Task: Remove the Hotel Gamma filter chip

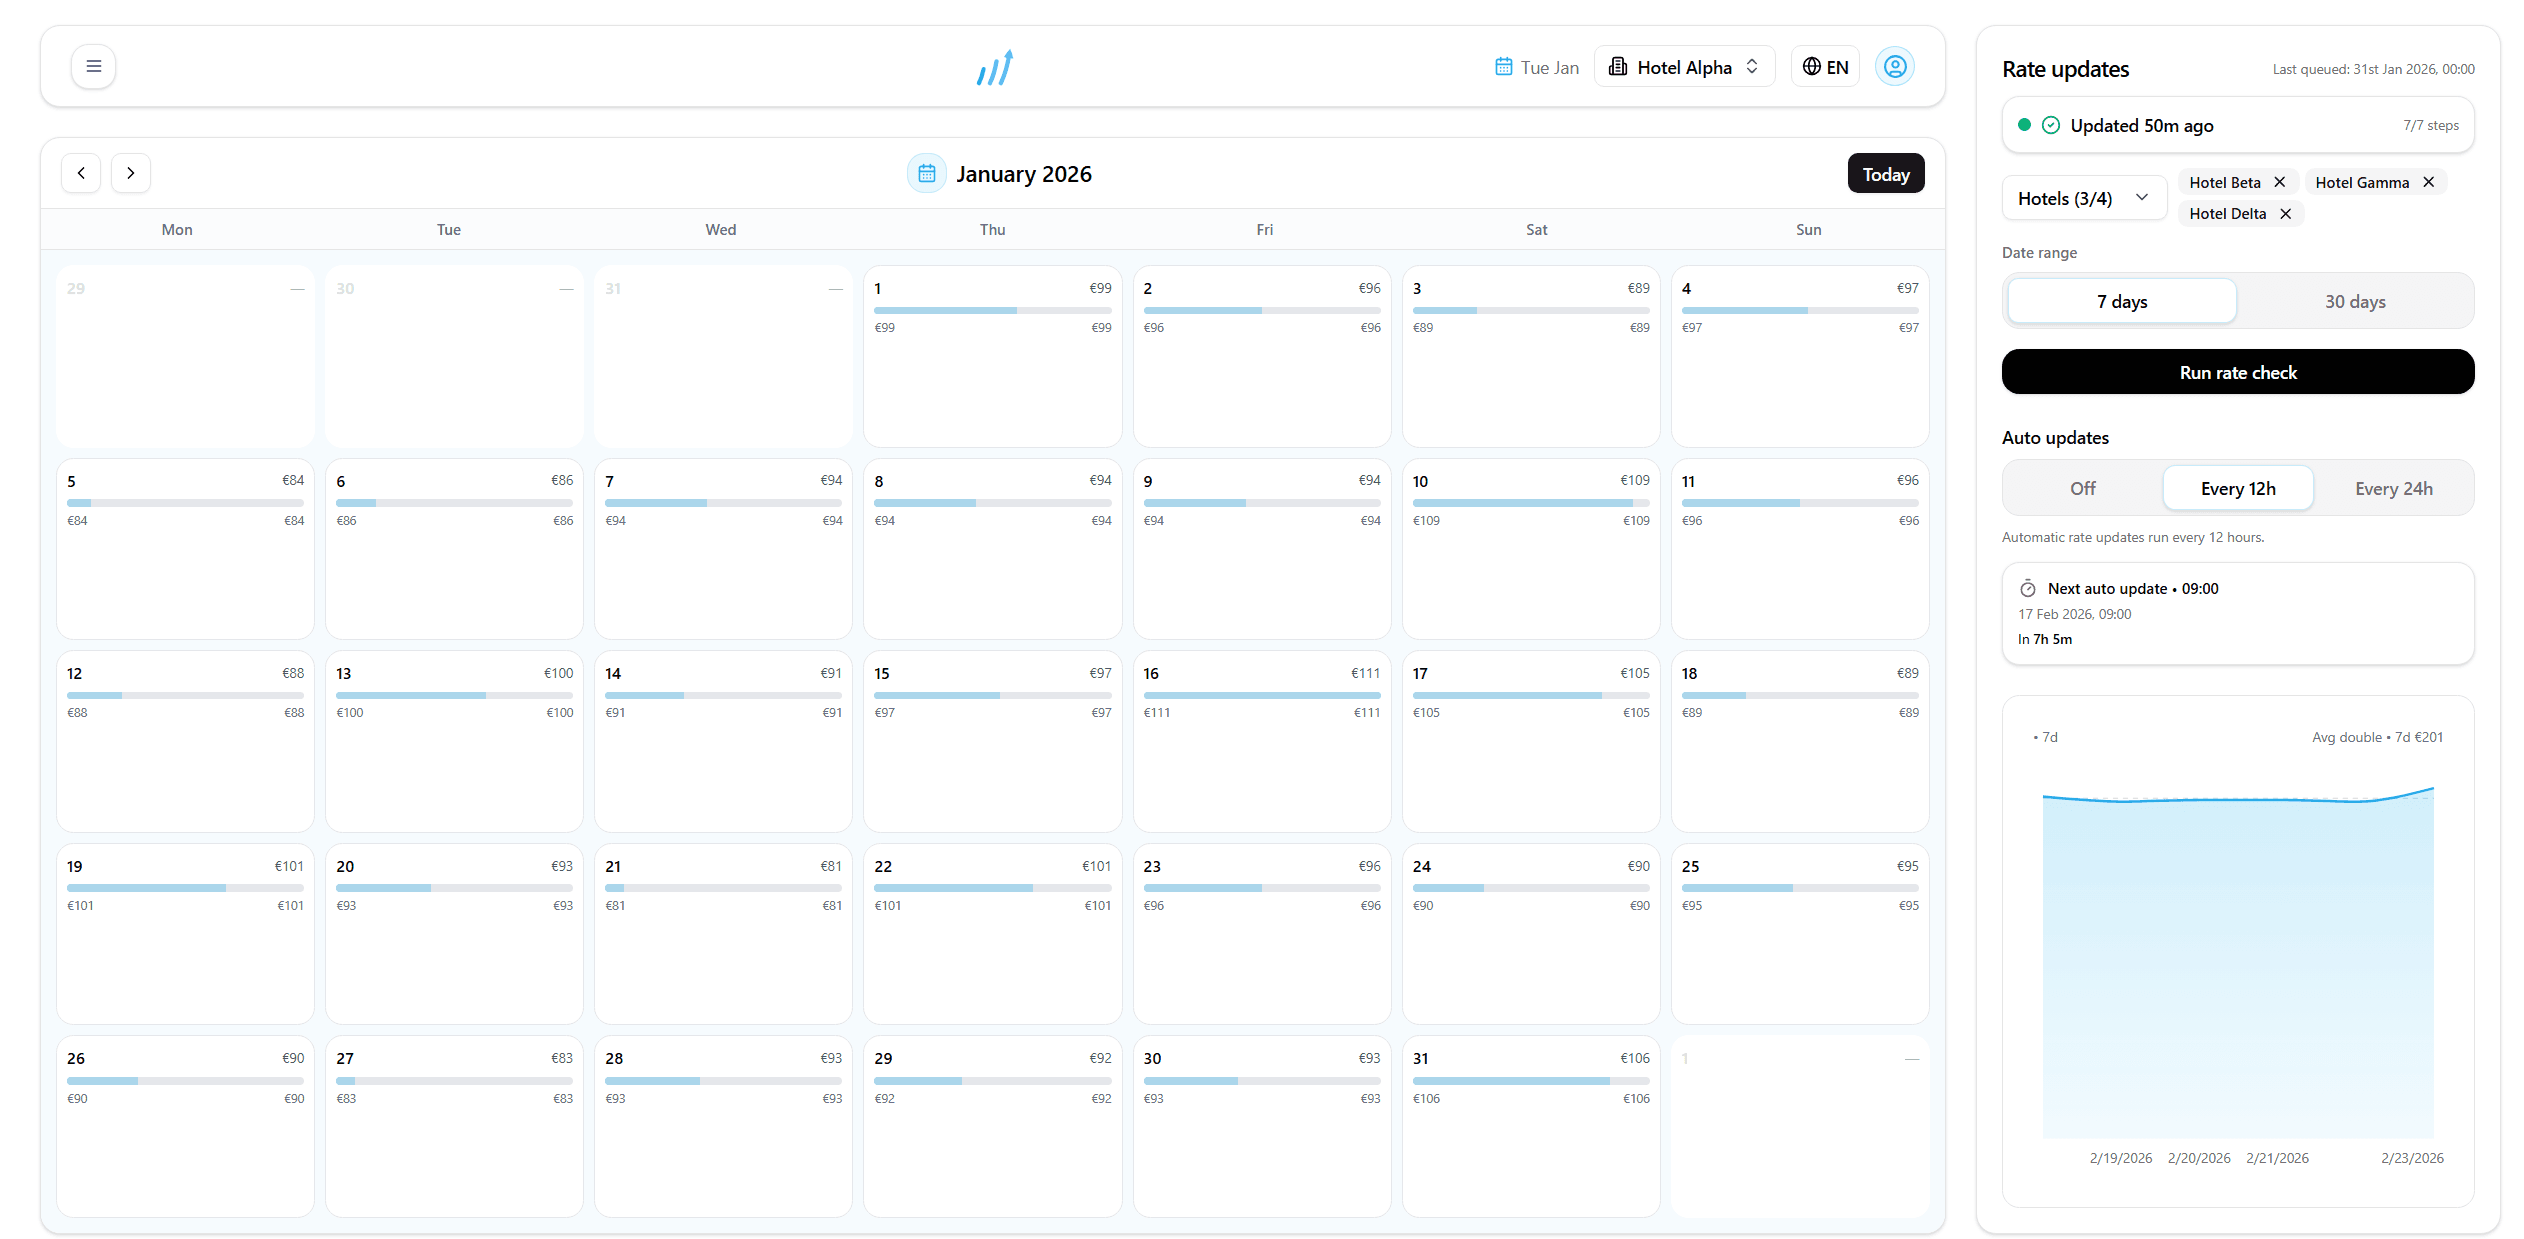Action: (2430, 182)
